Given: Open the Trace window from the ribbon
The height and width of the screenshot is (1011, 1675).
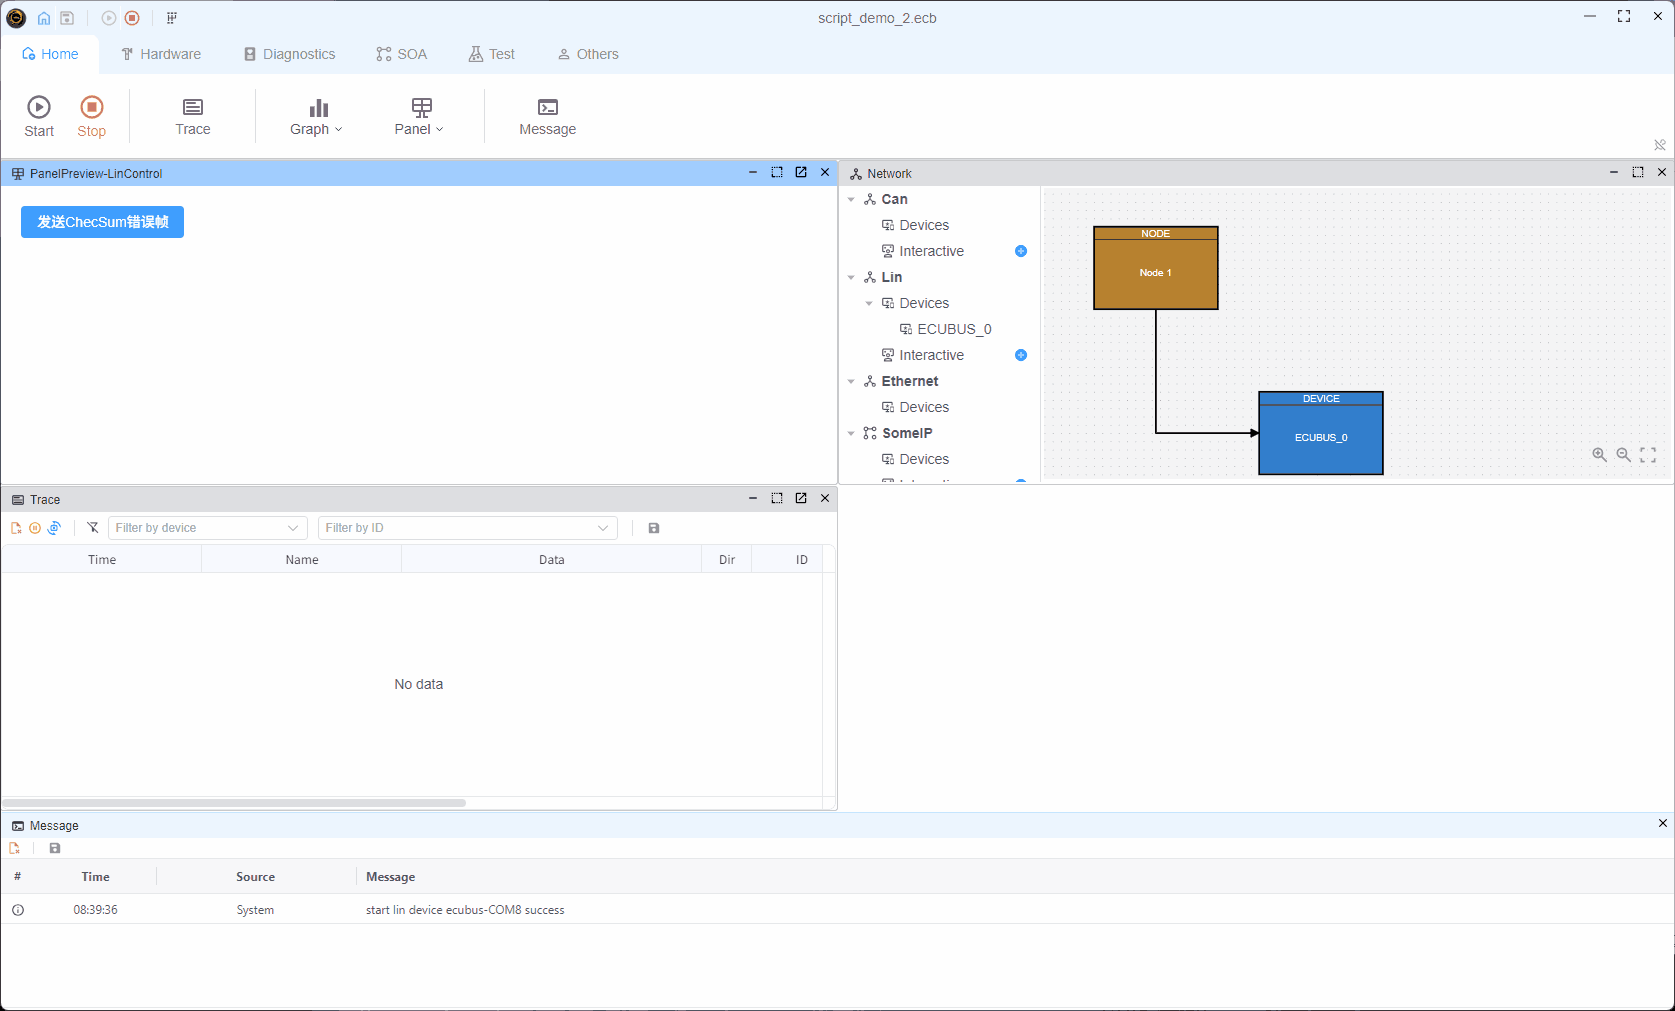Looking at the screenshot, I should pos(193,116).
